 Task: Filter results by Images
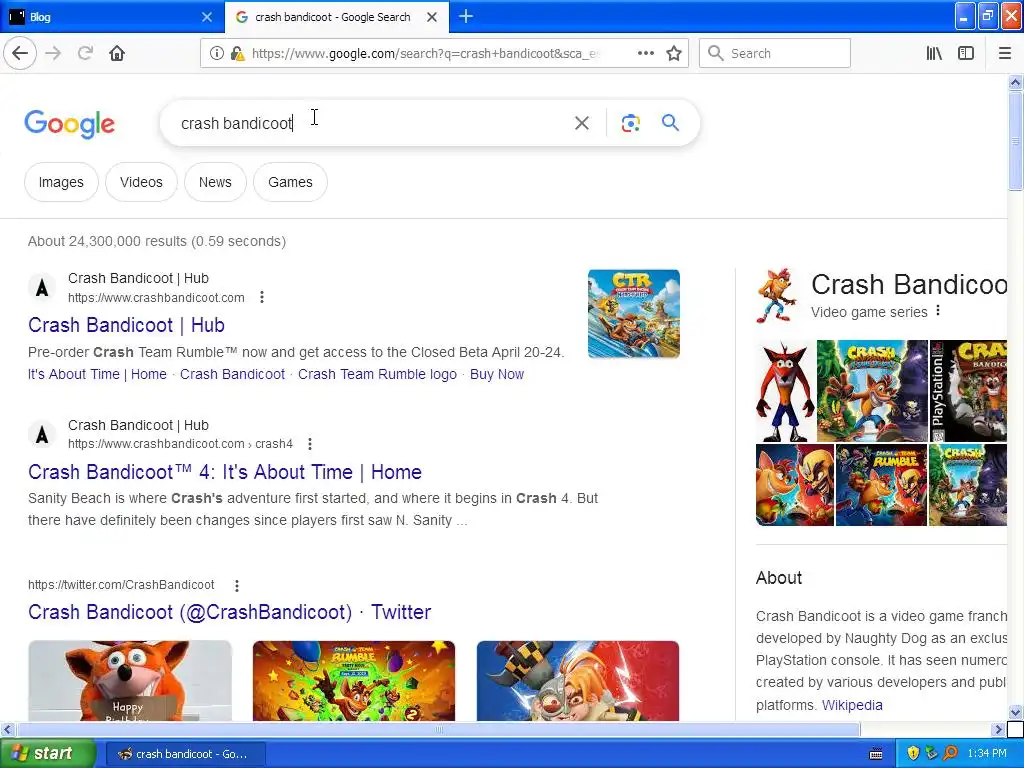point(61,182)
